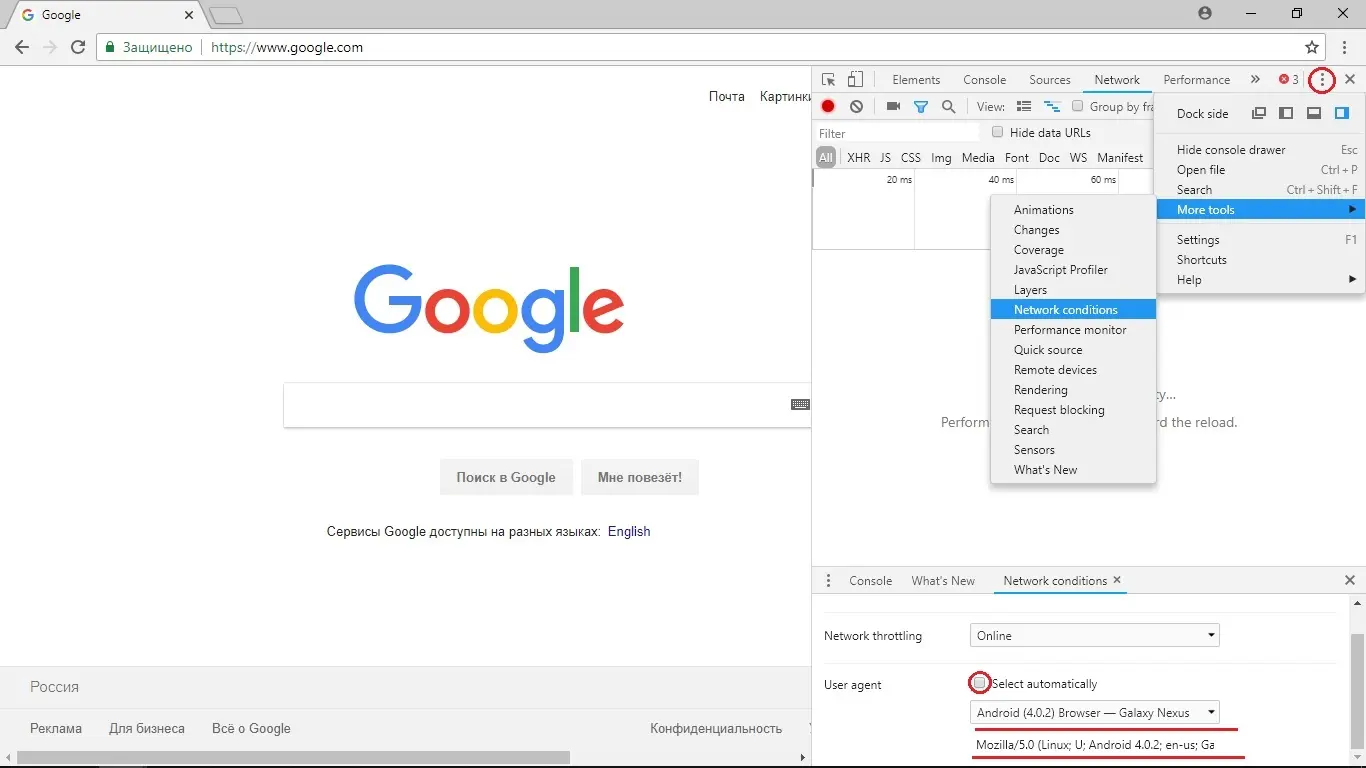Toggle the device toolbar
This screenshot has height=768, width=1366.
(855, 79)
